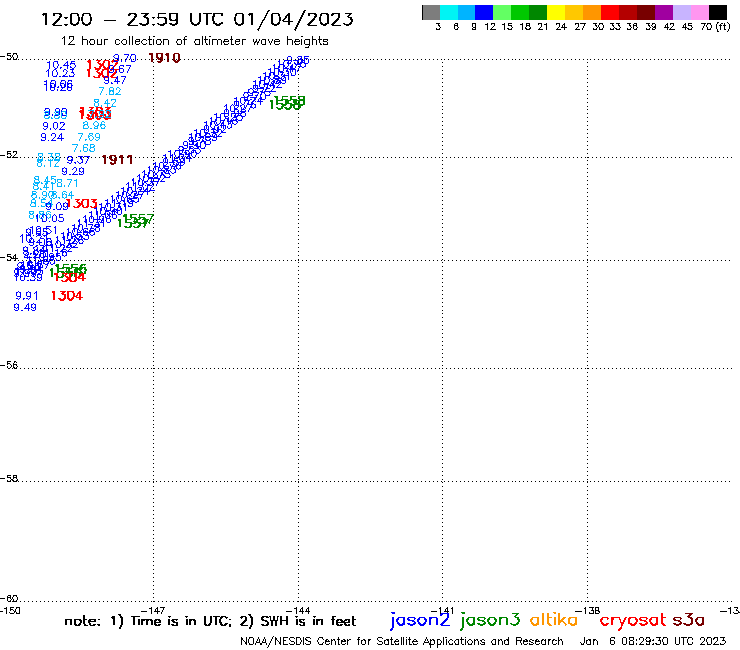The height and width of the screenshot is (650, 740).
Task: Click the jason2 satellite legend label
Action: point(420,620)
